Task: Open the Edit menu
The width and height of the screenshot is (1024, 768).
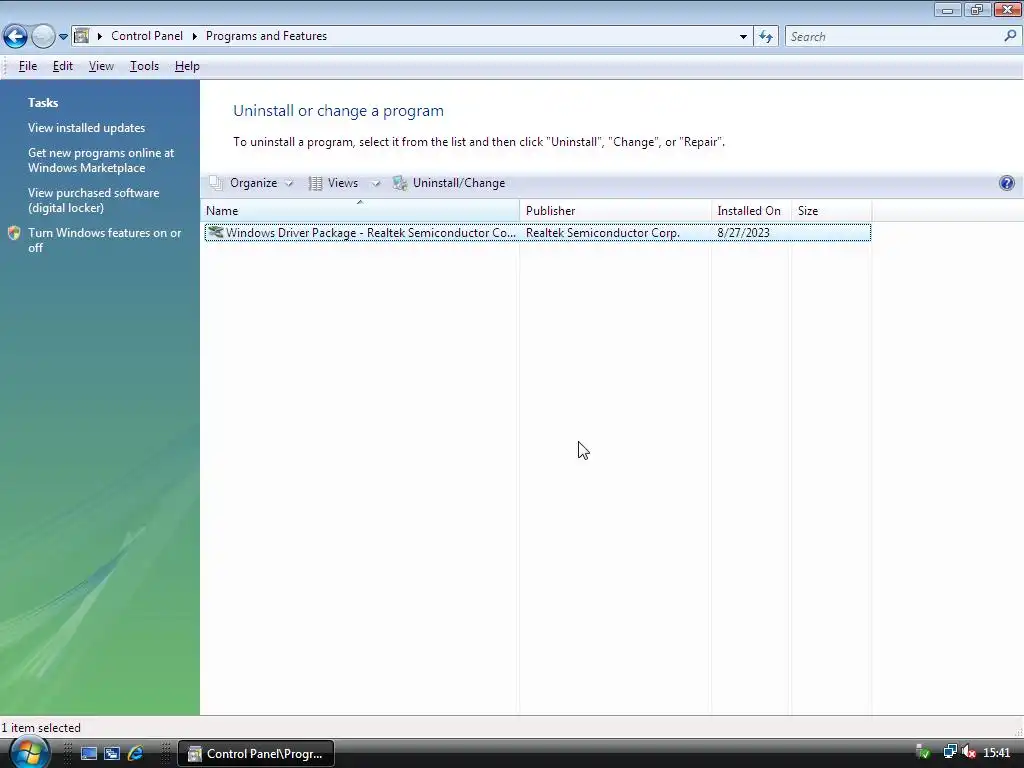Action: pos(63,66)
